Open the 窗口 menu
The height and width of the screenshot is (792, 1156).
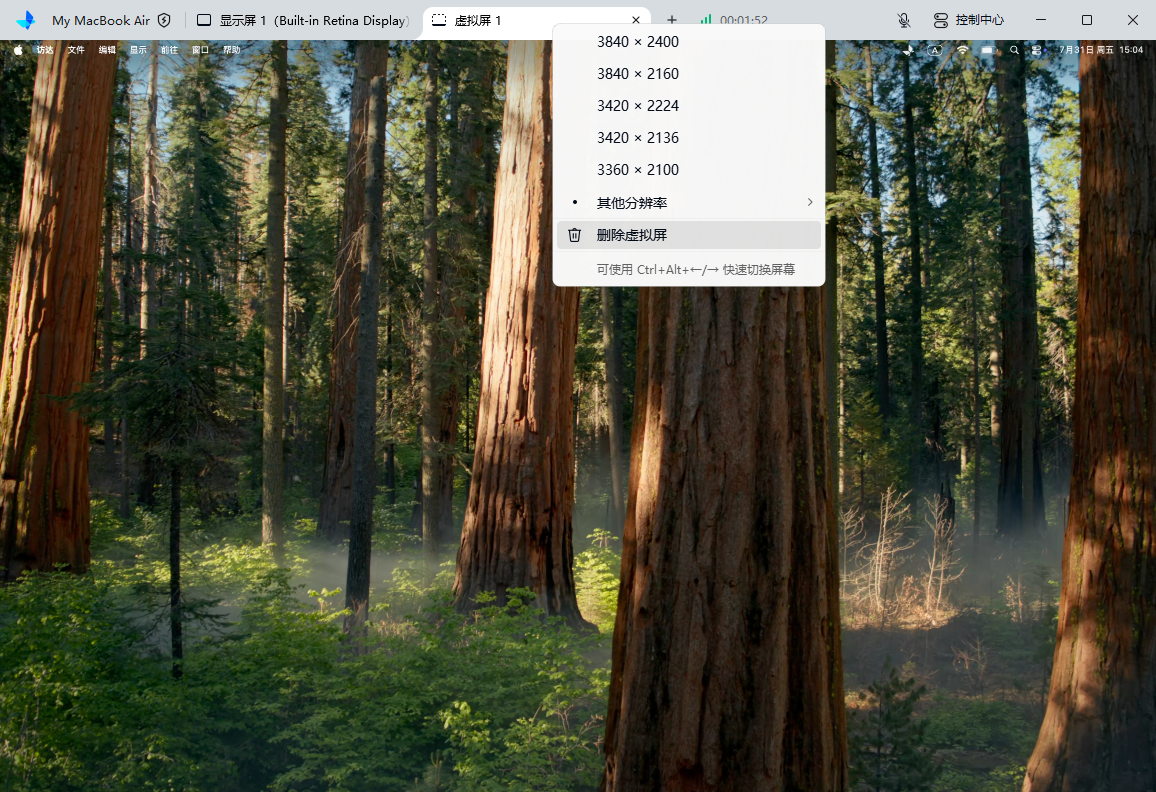coord(201,50)
